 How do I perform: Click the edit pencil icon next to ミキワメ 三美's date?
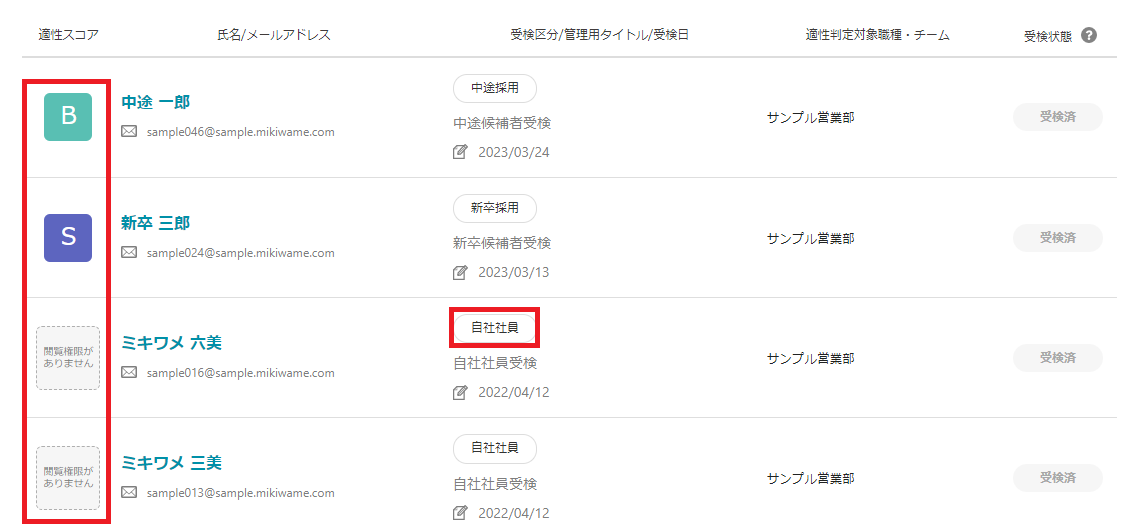click(460, 513)
